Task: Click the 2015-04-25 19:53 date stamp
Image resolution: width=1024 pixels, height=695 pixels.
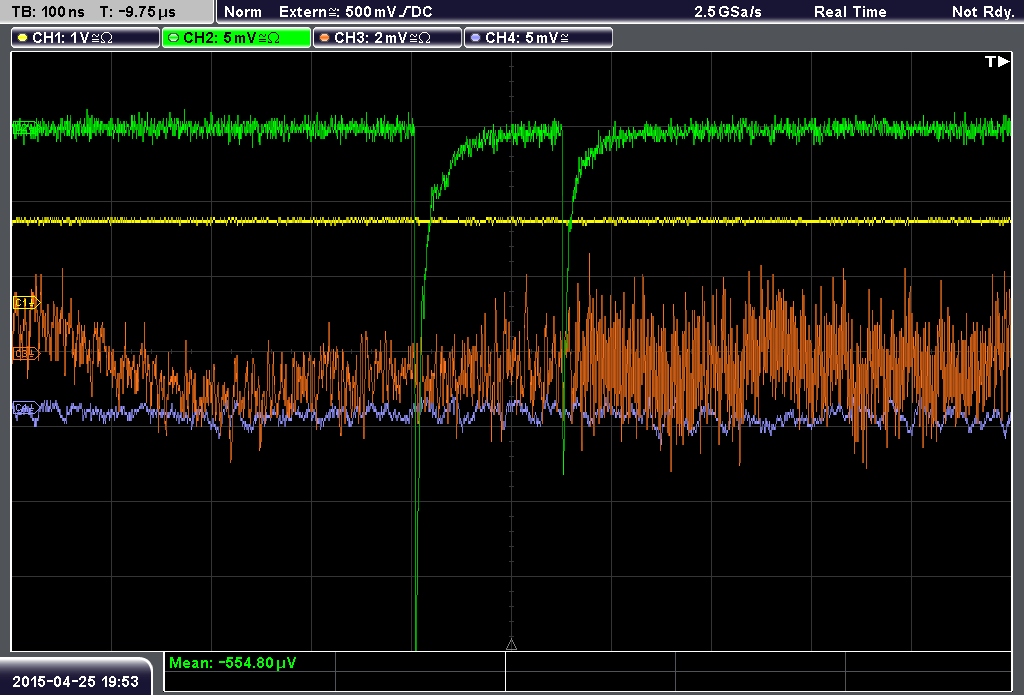Action: click(76, 681)
